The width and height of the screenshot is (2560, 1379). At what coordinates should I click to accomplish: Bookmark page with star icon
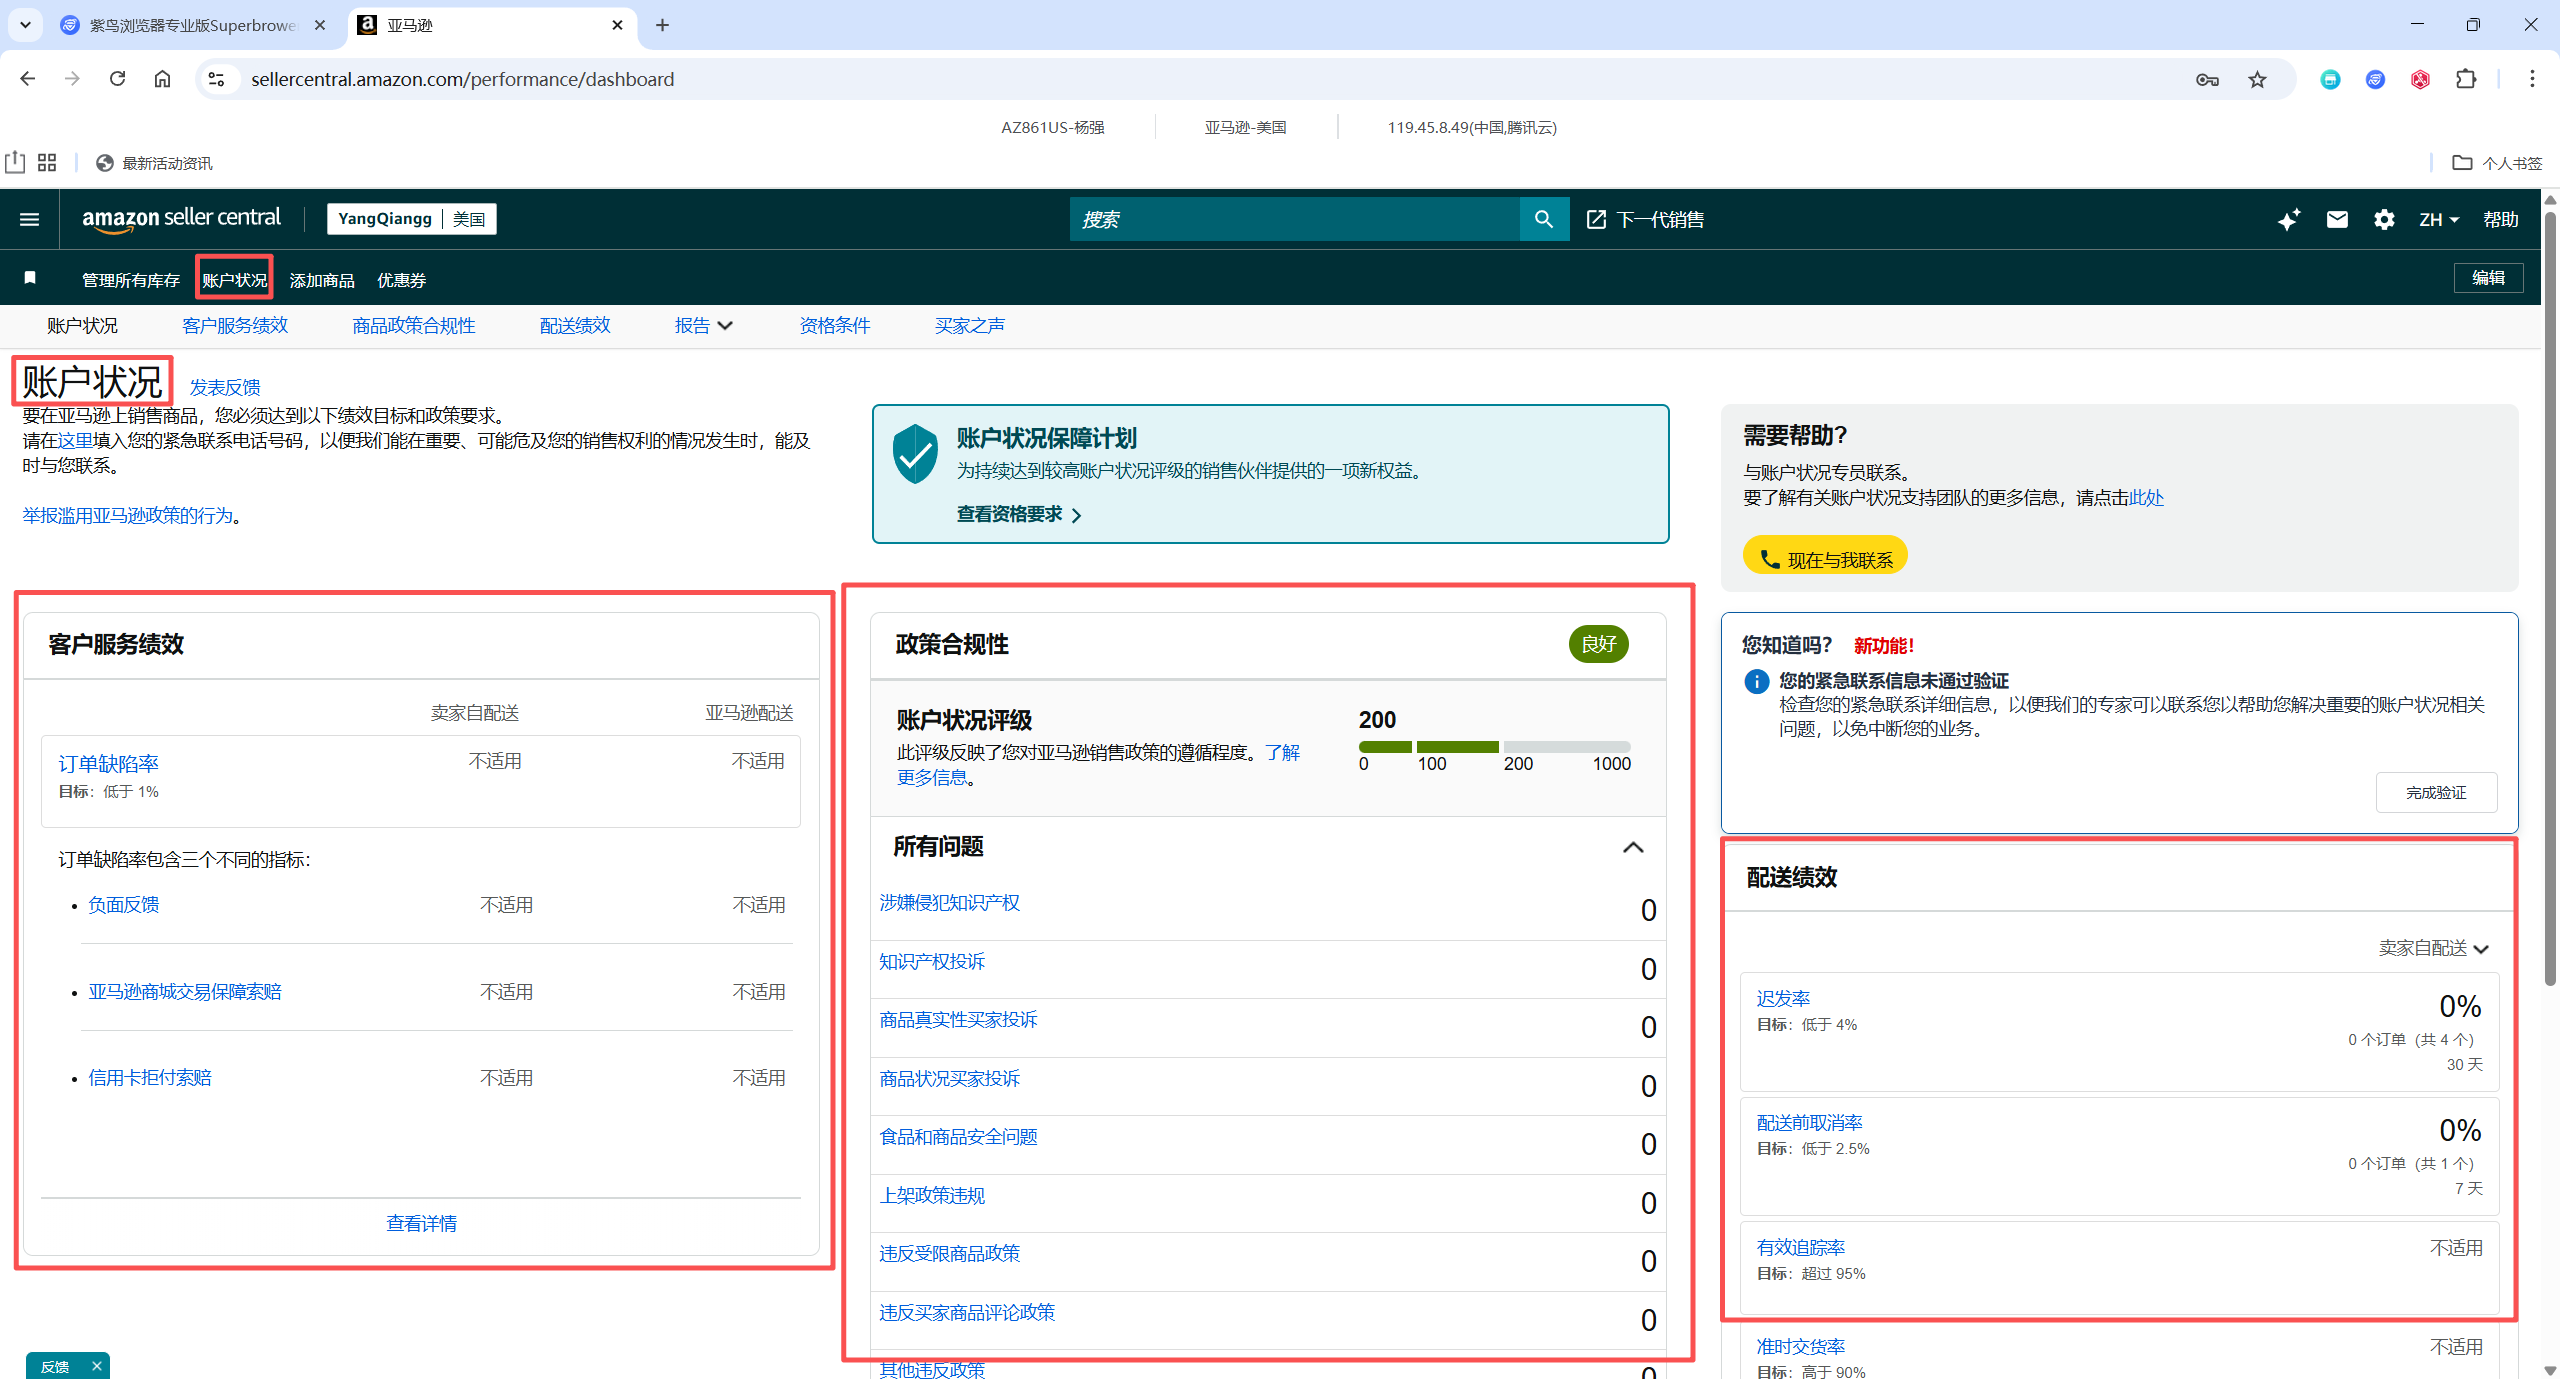coord(2257,79)
